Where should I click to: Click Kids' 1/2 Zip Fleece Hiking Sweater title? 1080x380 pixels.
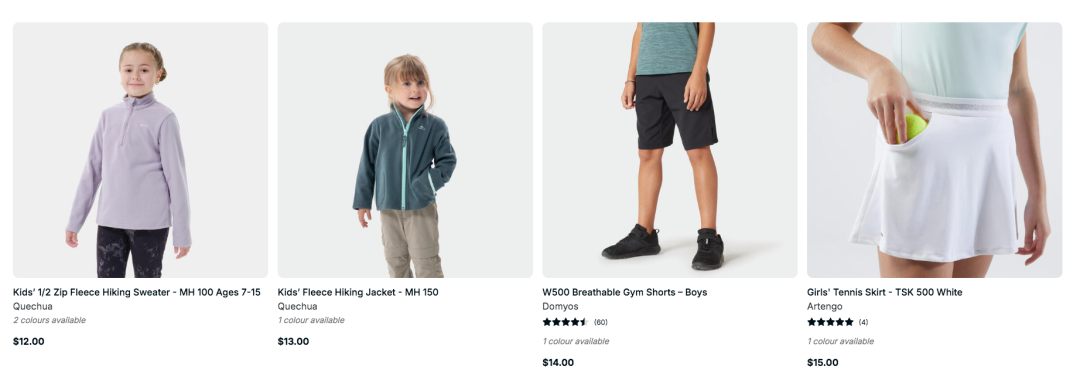pos(136,293)
